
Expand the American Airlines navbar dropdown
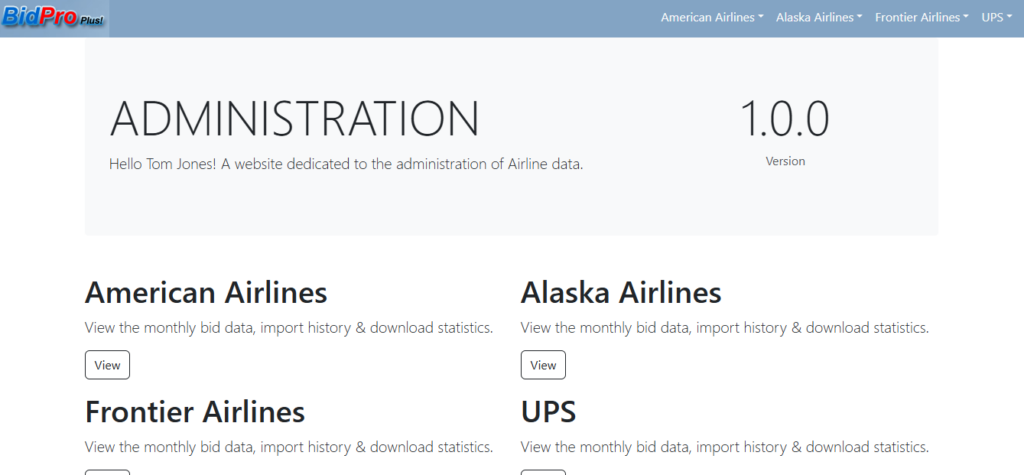pos(712,18)
